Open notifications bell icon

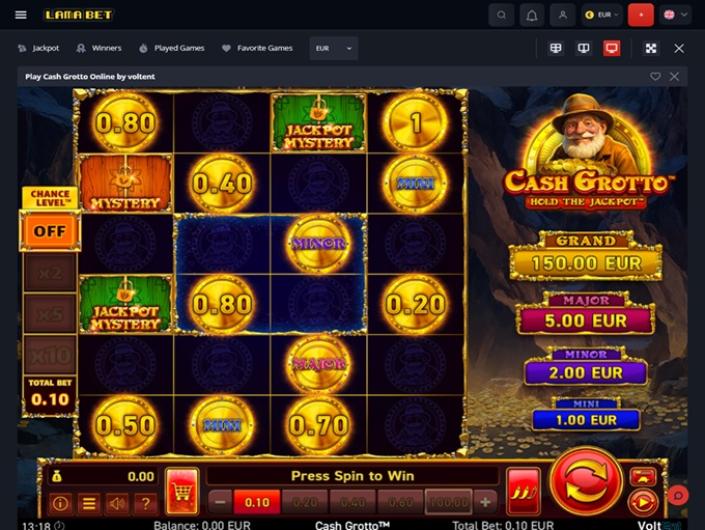point(532,15)
